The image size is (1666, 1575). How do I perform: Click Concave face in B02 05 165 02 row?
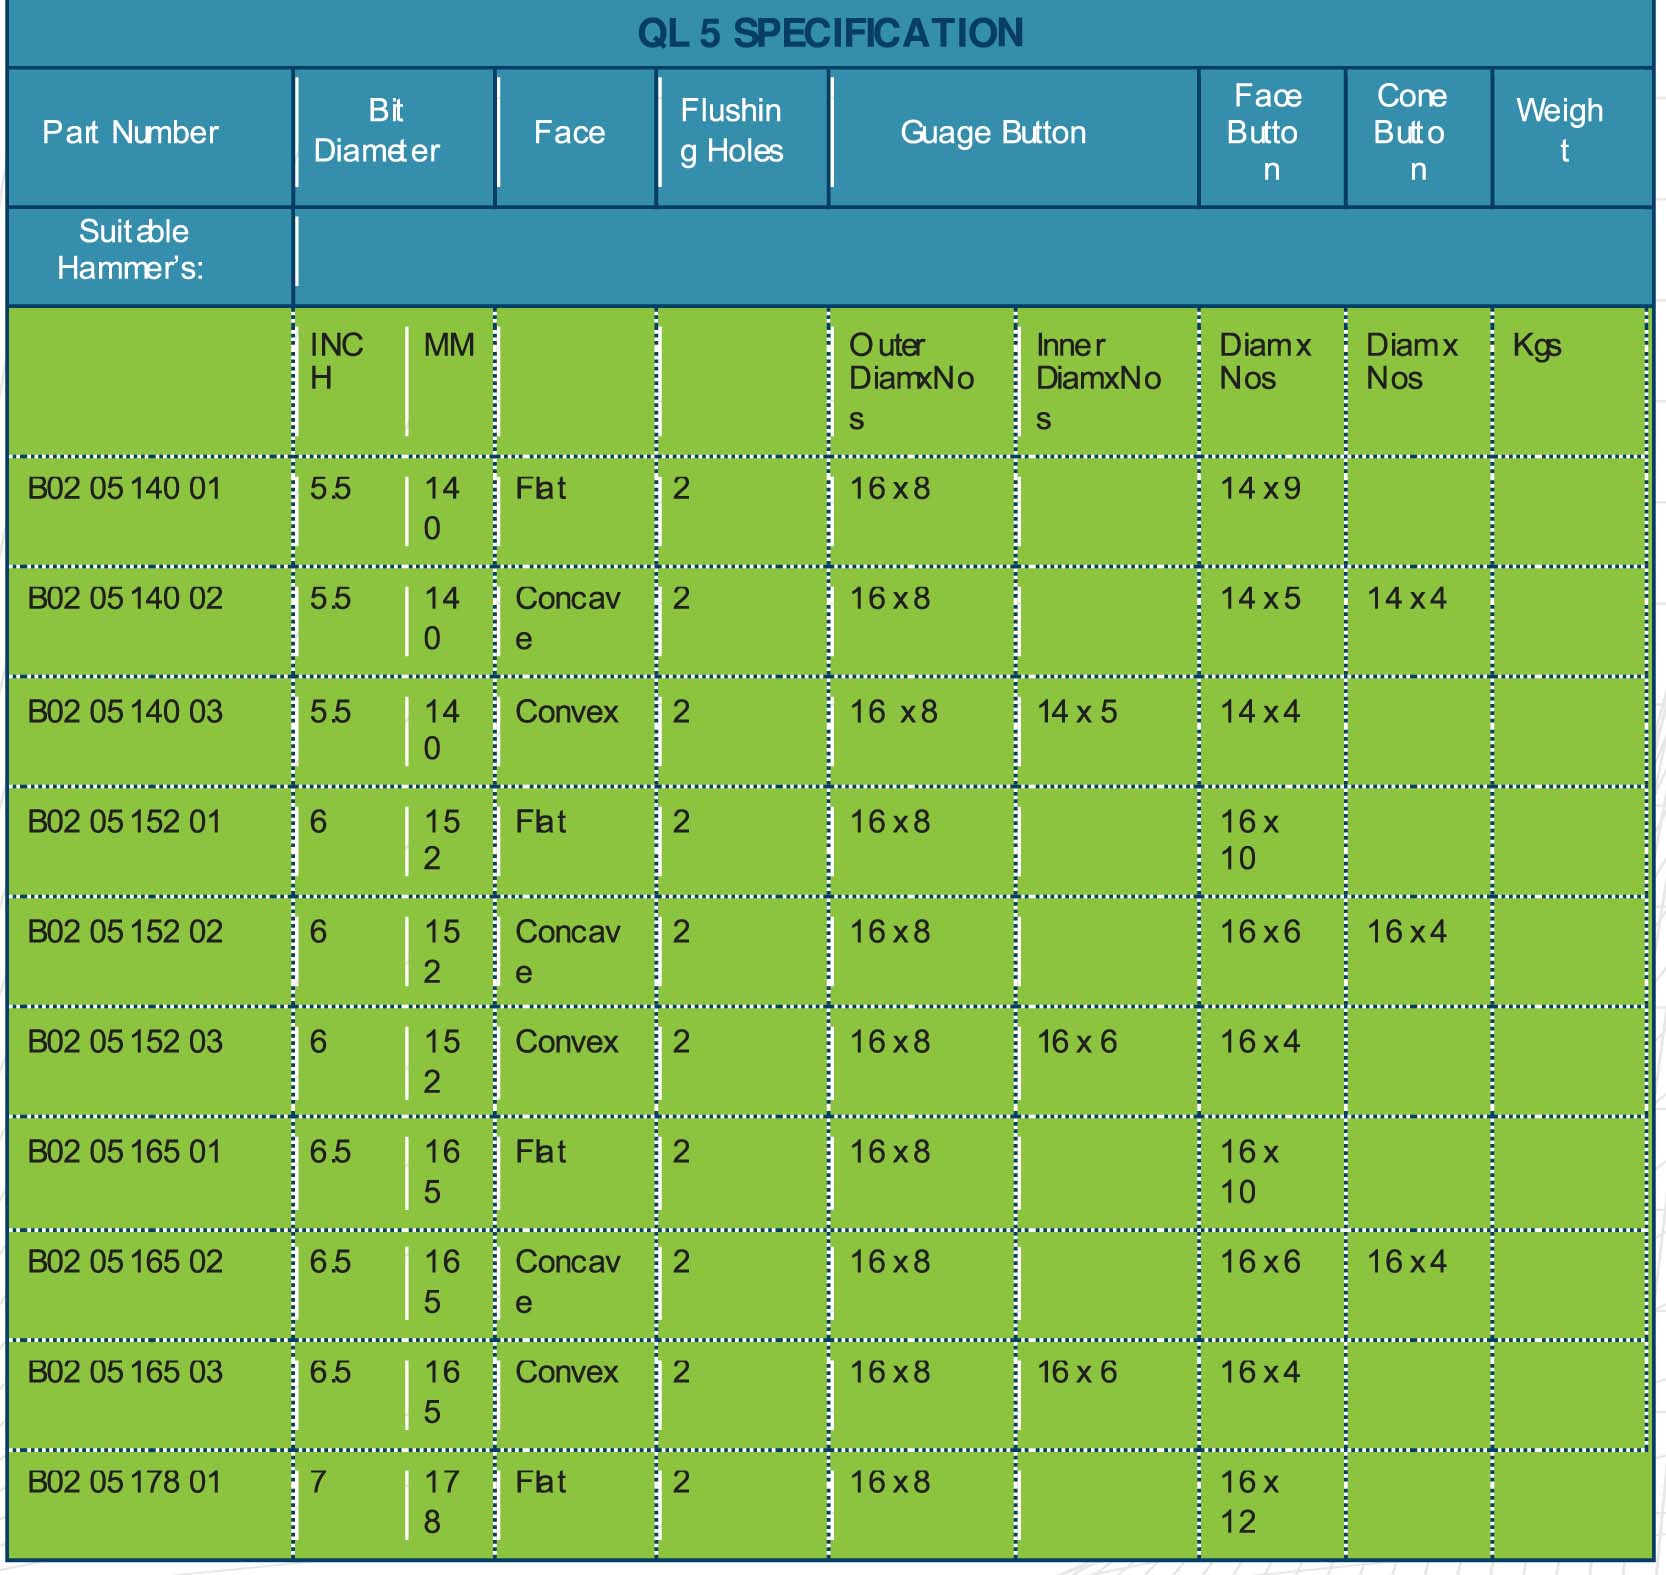(567, 1281)
